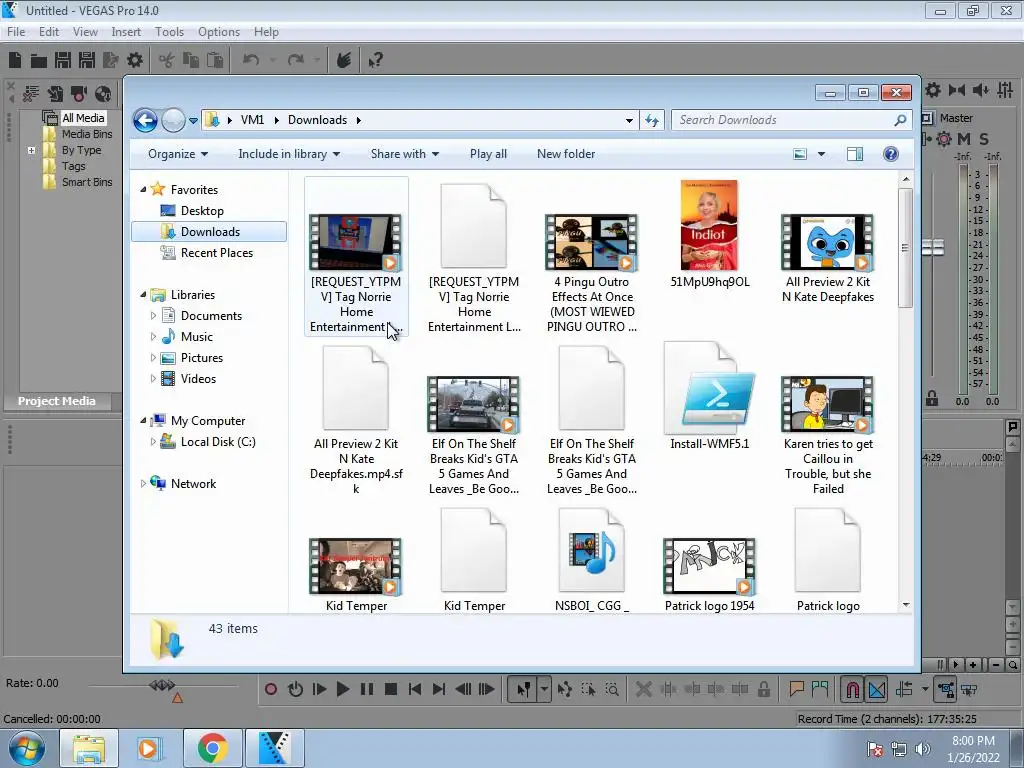Toggle Enable Snapping magnet button
1024x768 pixels.
point(852,689)
